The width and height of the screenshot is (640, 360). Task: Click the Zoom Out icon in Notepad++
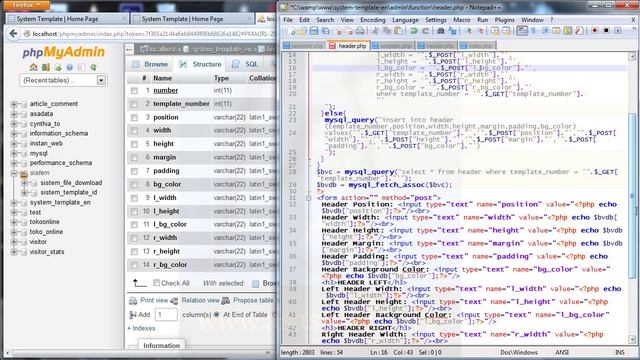click(480, 31)
